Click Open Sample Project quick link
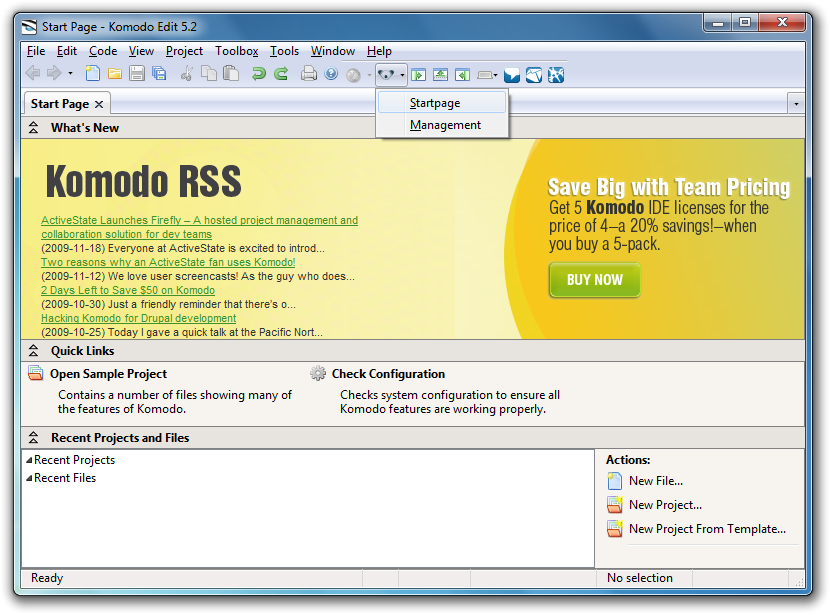 point(109,374)
